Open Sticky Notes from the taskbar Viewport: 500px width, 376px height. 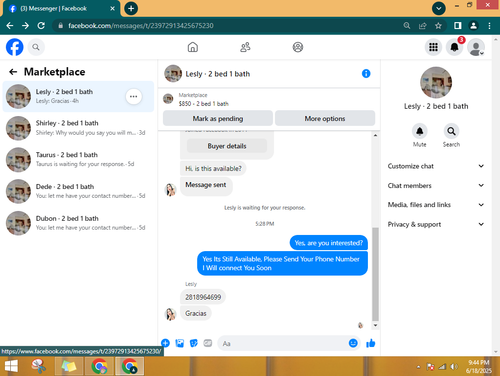69,366
